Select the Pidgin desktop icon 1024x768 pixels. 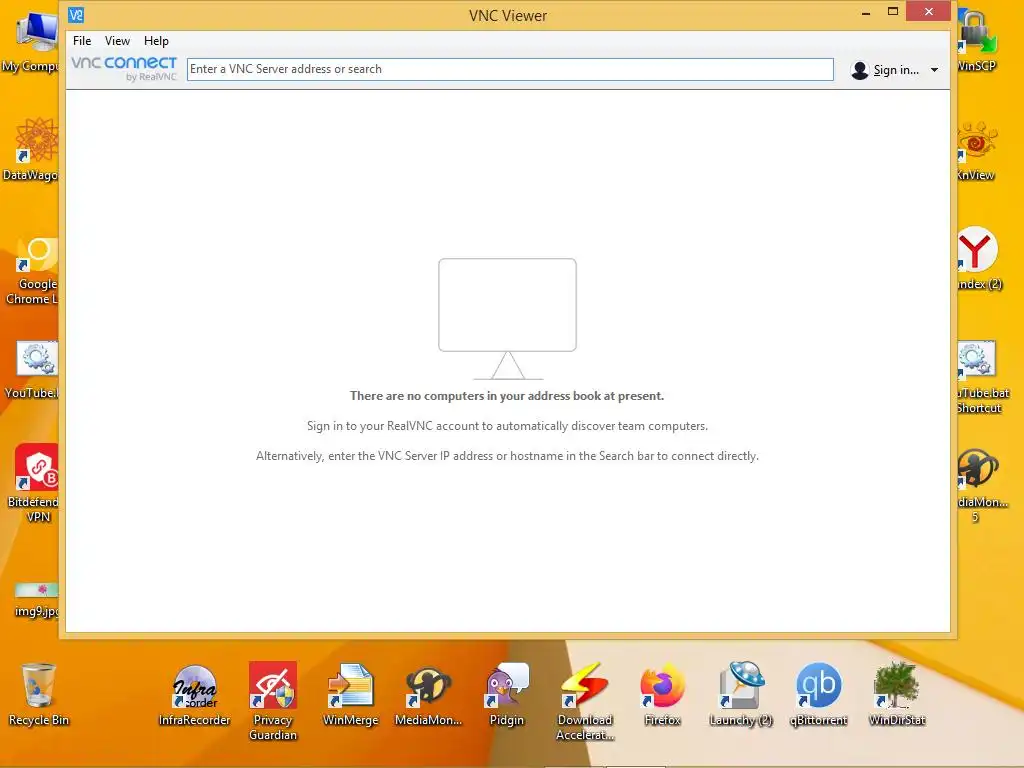(507, 694)
